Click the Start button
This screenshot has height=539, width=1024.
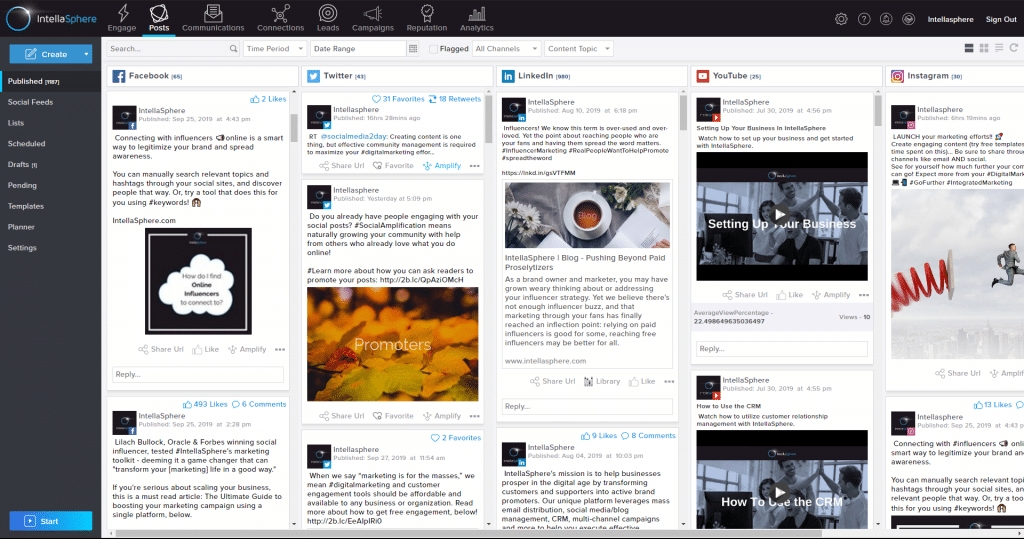pyautogui.click(x=50, y=521)
